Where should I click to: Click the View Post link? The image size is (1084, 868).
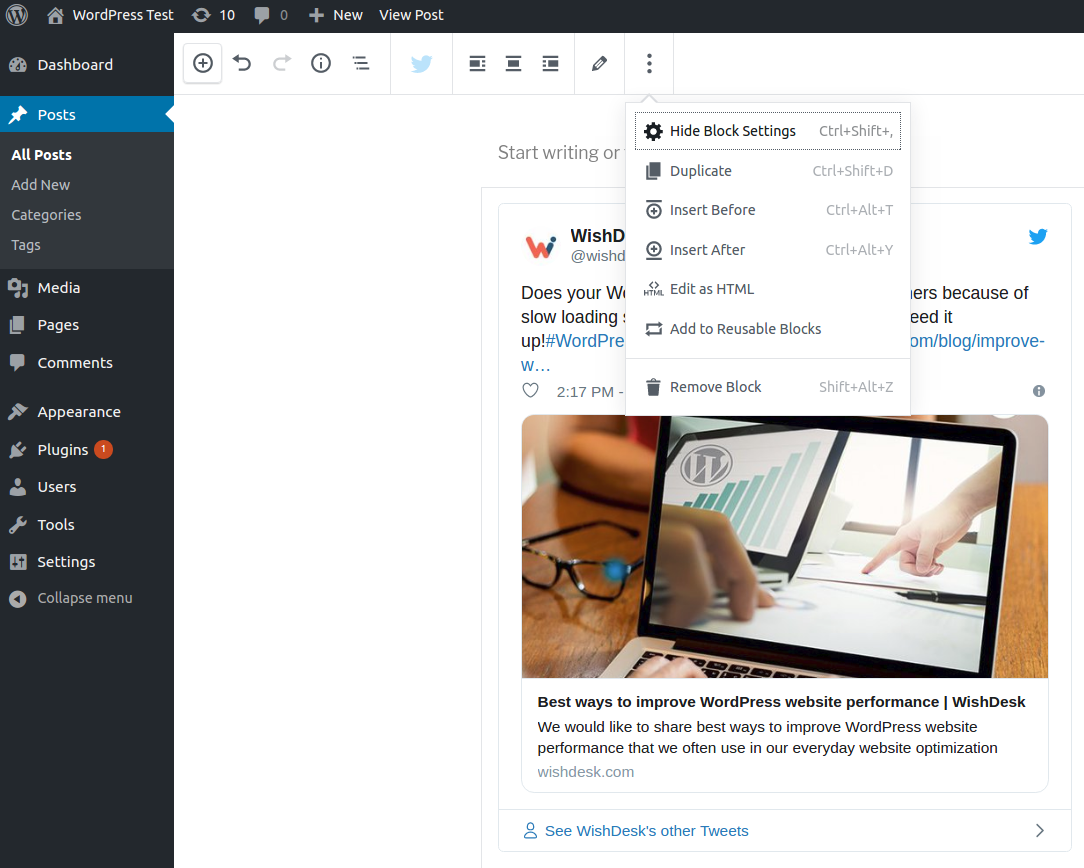(411, 15)
